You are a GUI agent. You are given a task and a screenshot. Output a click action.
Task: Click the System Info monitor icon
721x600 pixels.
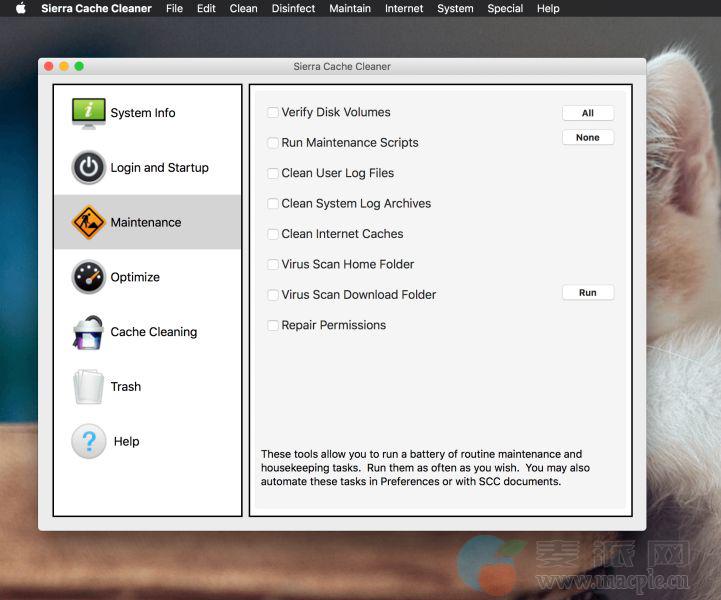pyautogui.click(x=88, y=113)
